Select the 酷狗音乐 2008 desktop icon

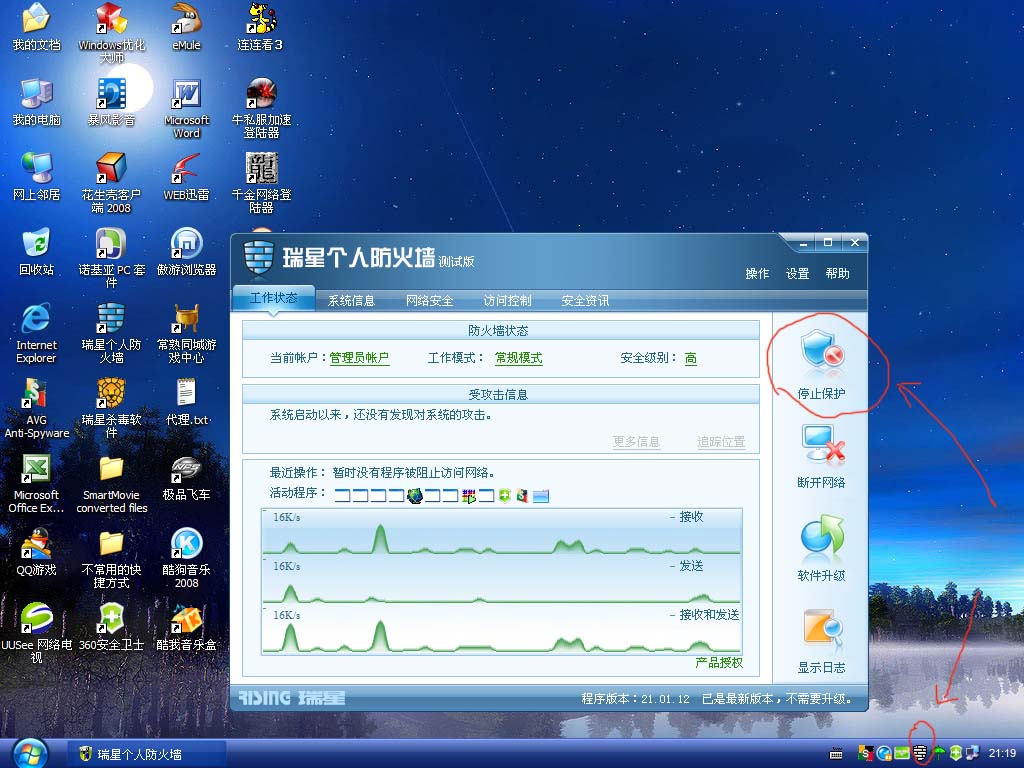point(186,557)
